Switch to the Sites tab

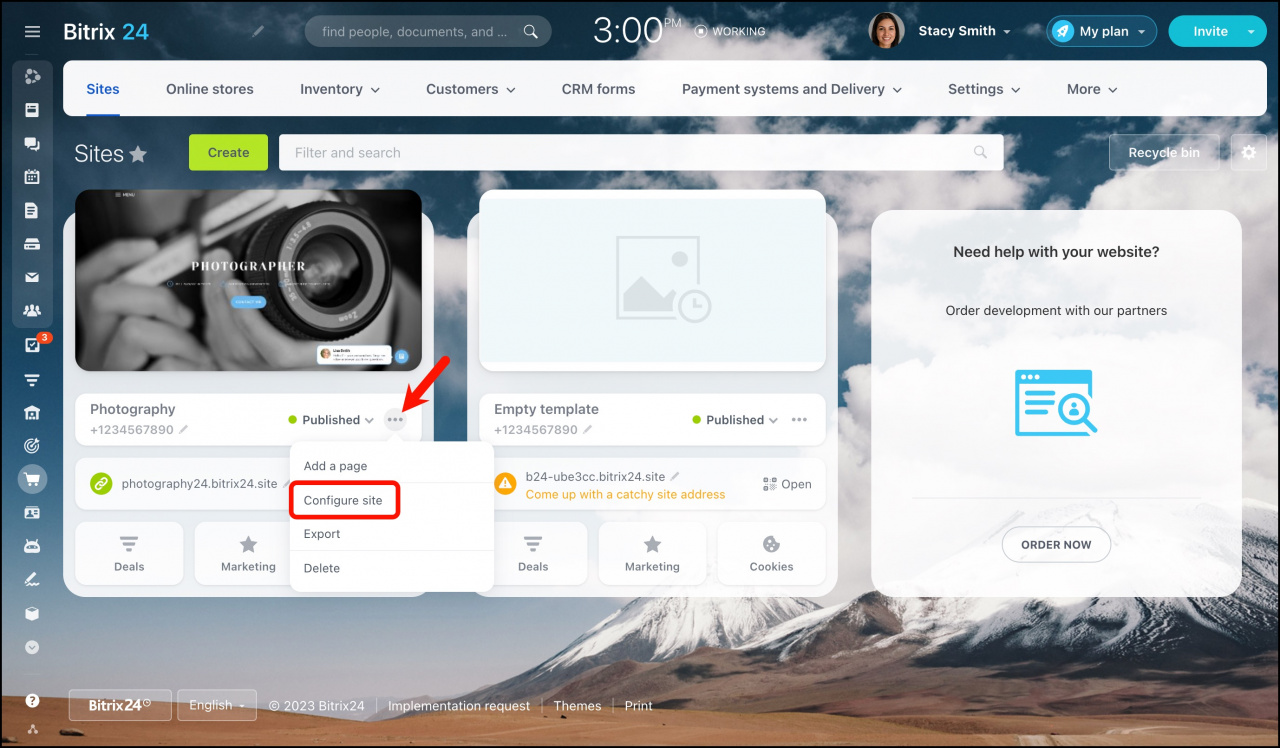[x=103, y=89]
